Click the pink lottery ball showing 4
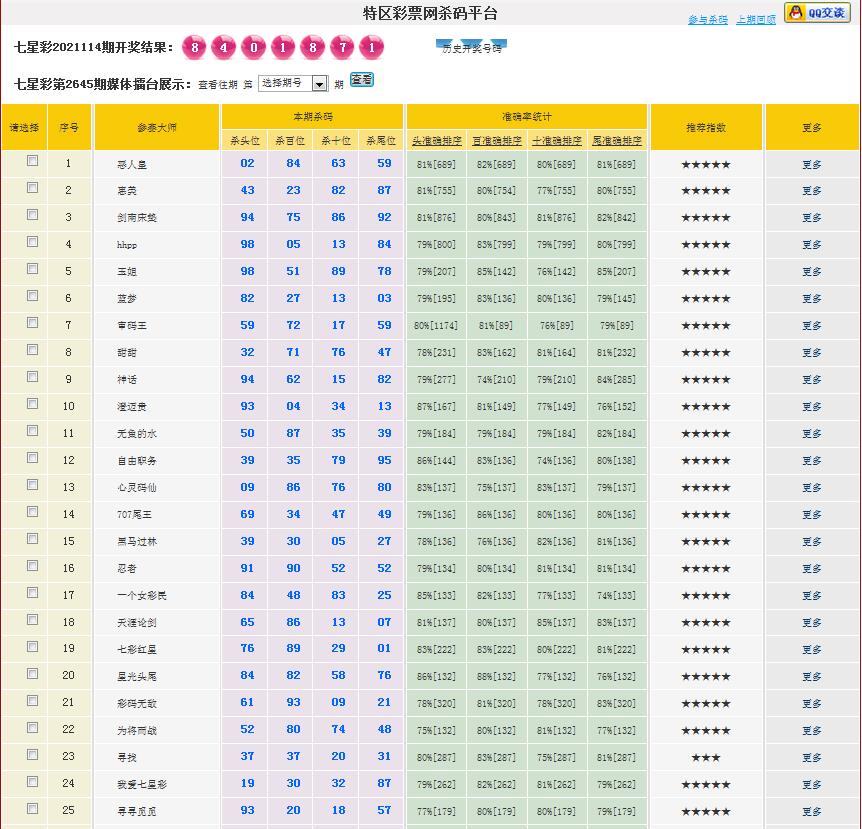862x829 pixels. tap(225, 48)
